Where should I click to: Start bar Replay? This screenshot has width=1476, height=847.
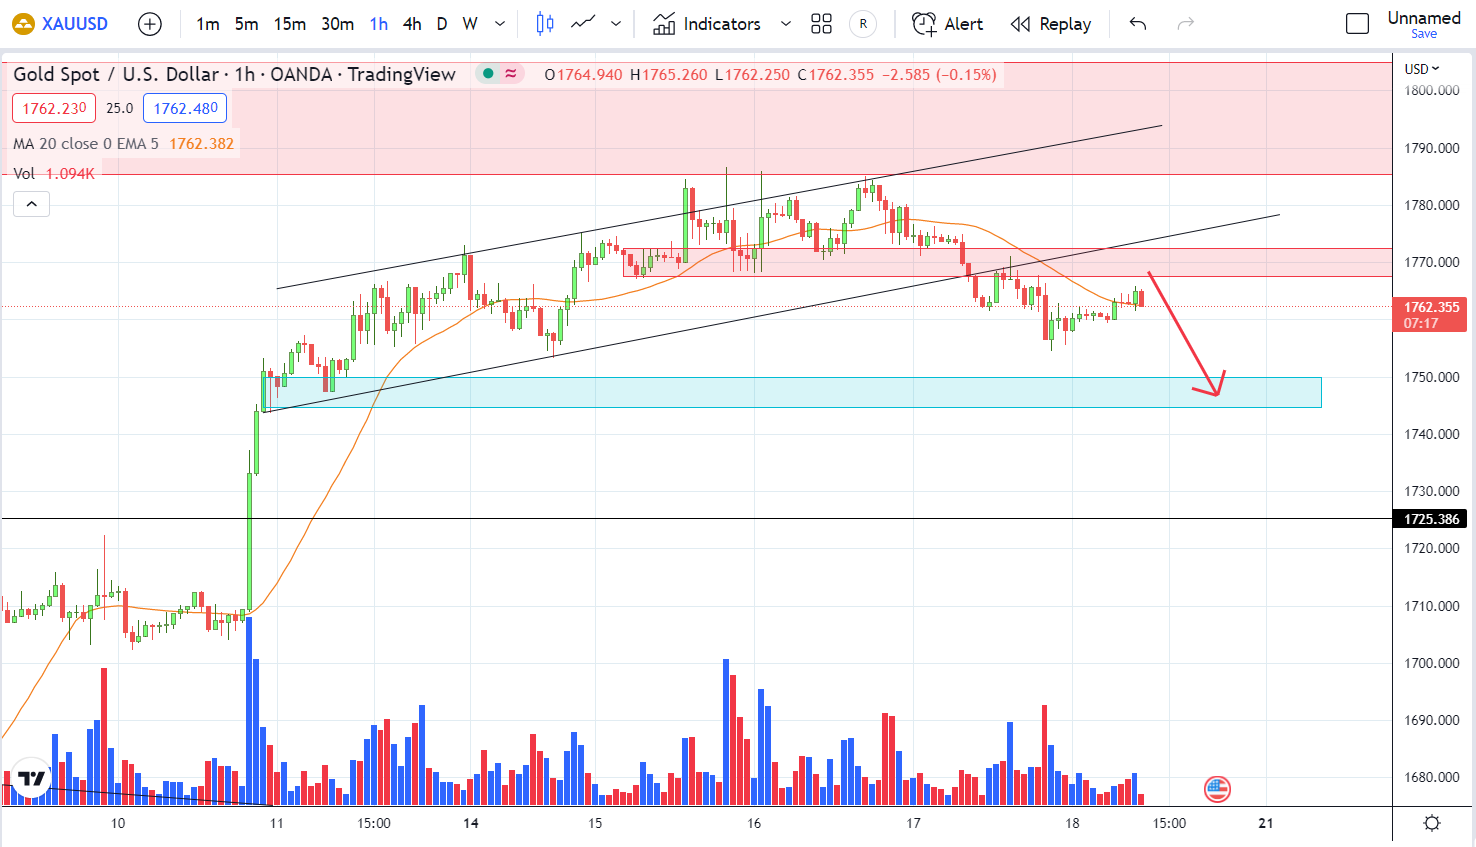[1051, 24]
